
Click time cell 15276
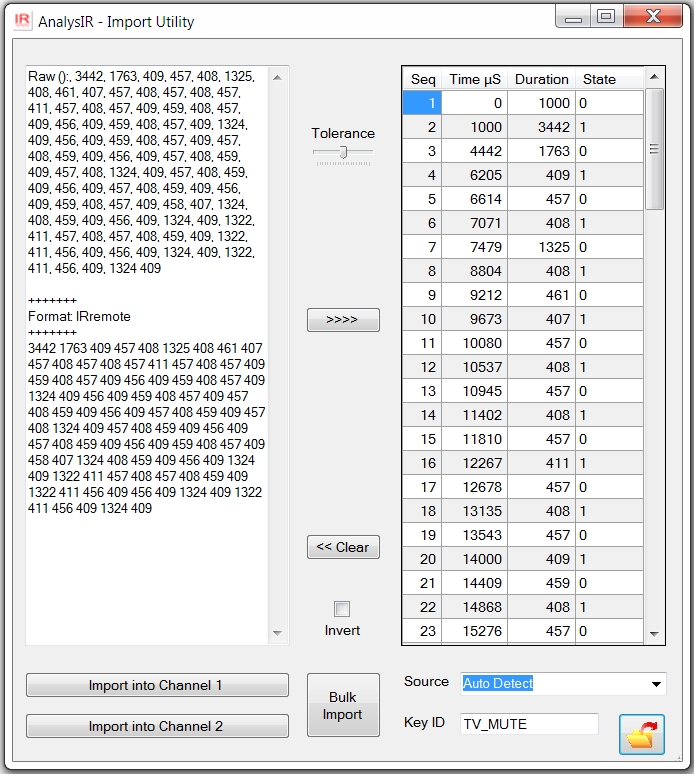point(474,631)
